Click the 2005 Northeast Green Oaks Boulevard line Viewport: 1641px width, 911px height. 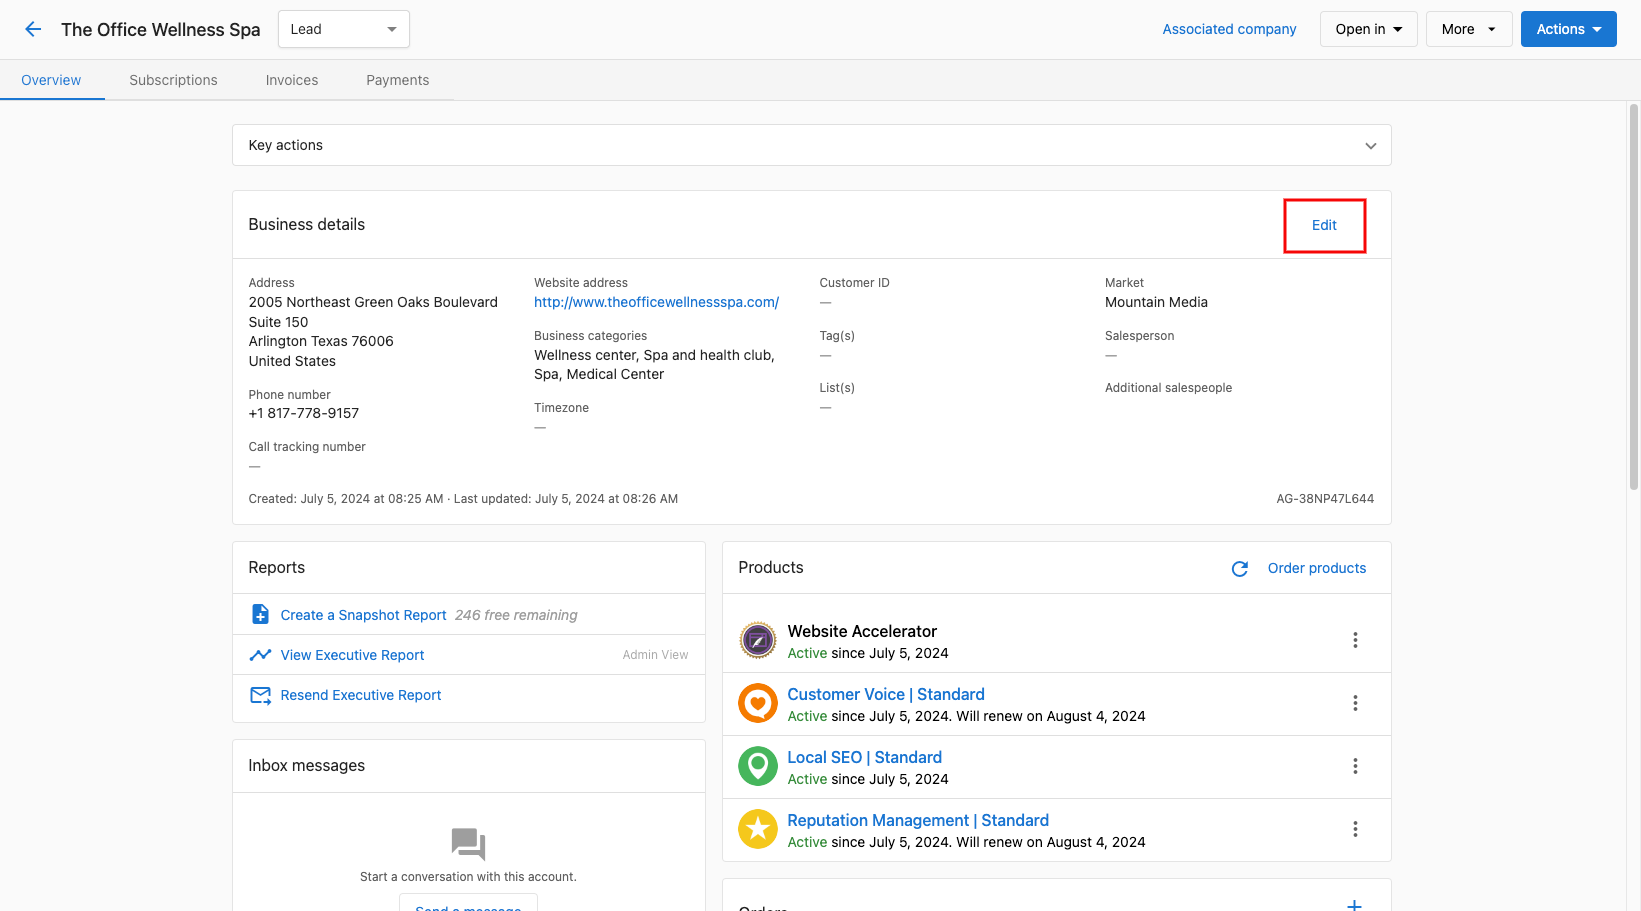[x=373, y=302]
